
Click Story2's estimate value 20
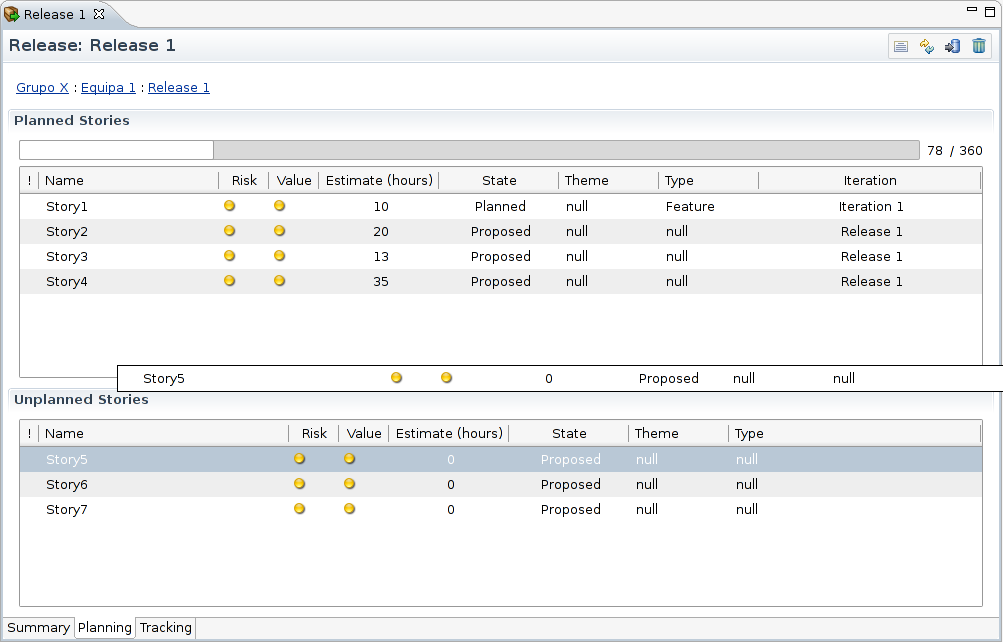pyautogui.click(x=381, y=231)
